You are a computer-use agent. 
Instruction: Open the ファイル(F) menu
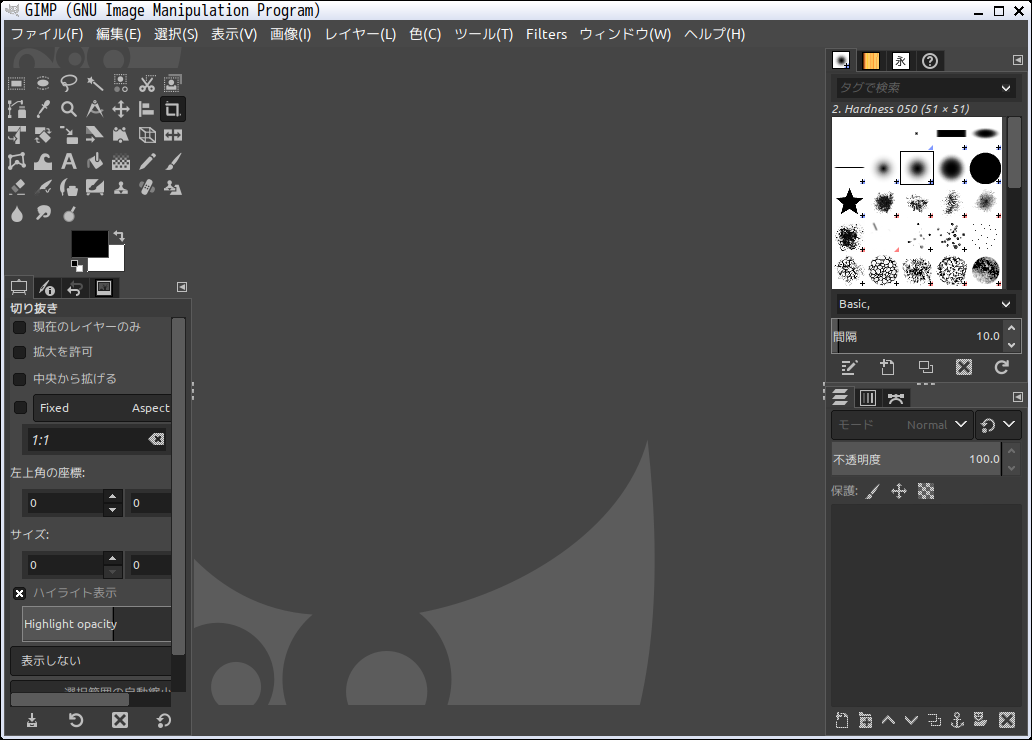pos(47,34)
